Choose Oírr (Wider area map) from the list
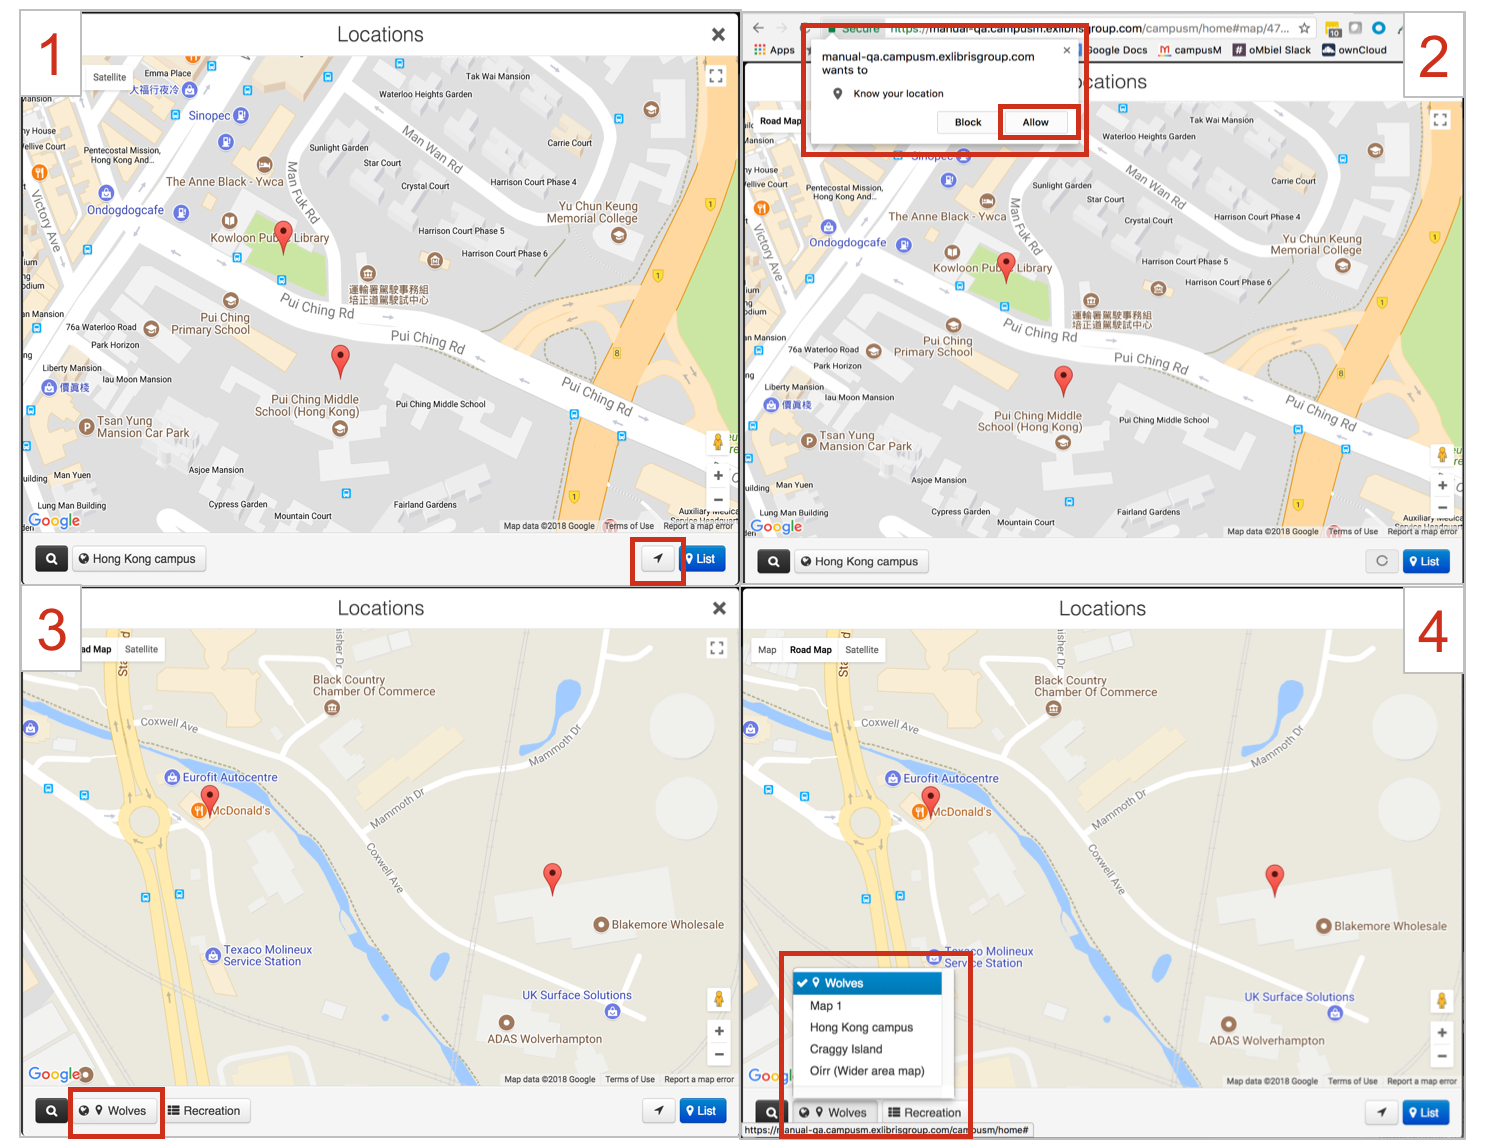 [x=868, y=1072]
